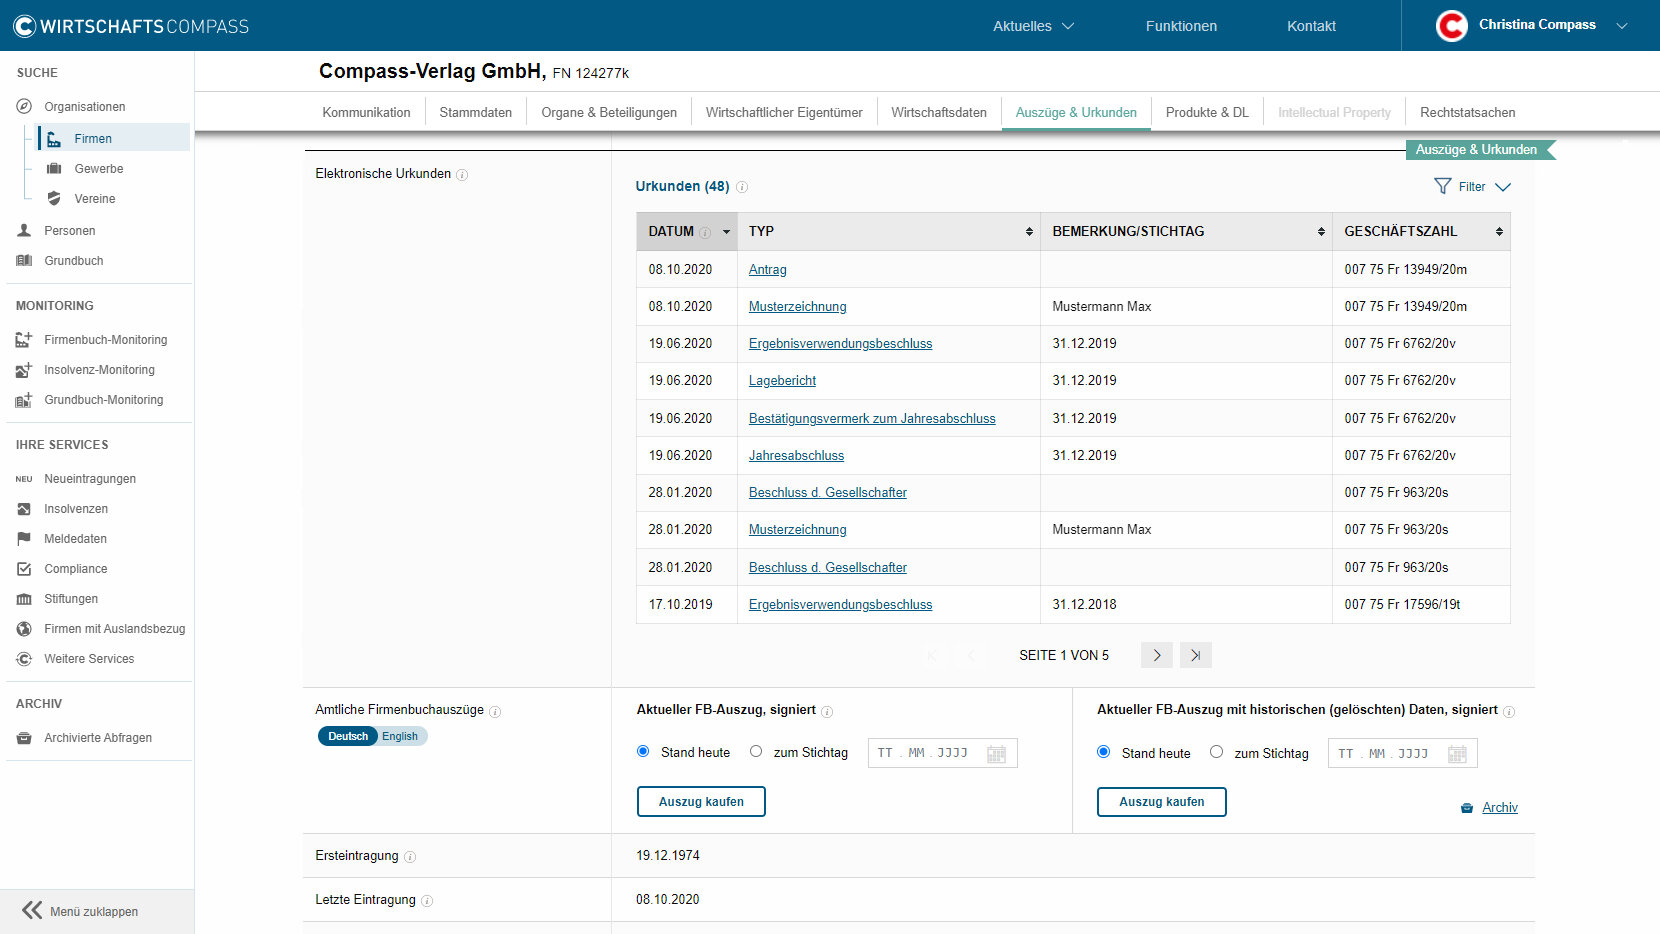Open the Kommunikation tab
Image resolution: width=1660 pixels, height=934 pixels.
pos(366,112)
